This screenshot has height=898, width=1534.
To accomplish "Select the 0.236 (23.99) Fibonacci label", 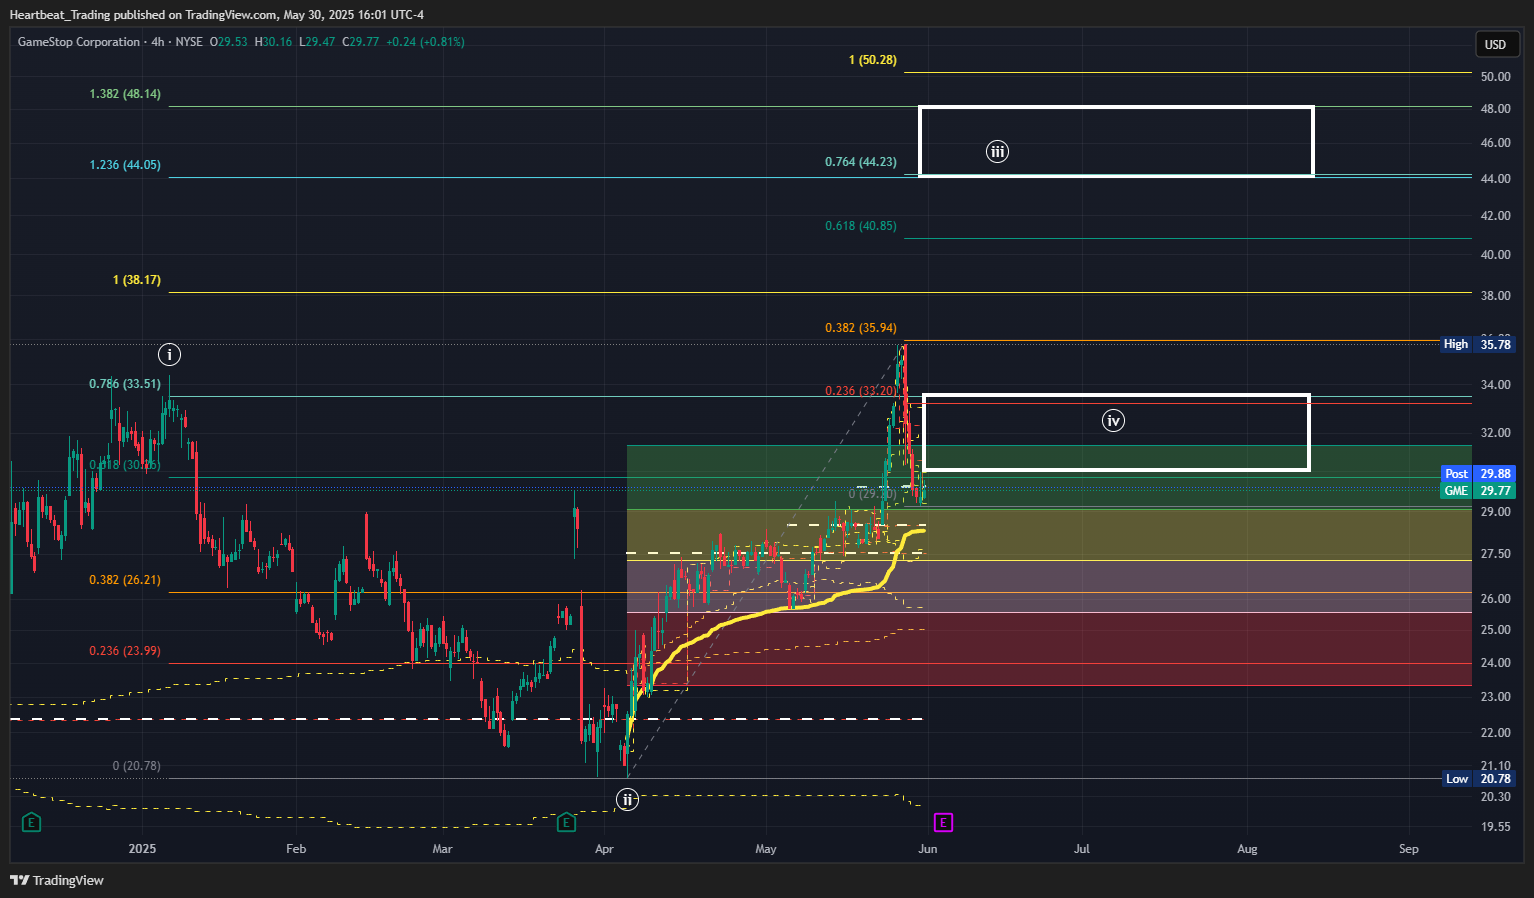I will click(125, 651).
